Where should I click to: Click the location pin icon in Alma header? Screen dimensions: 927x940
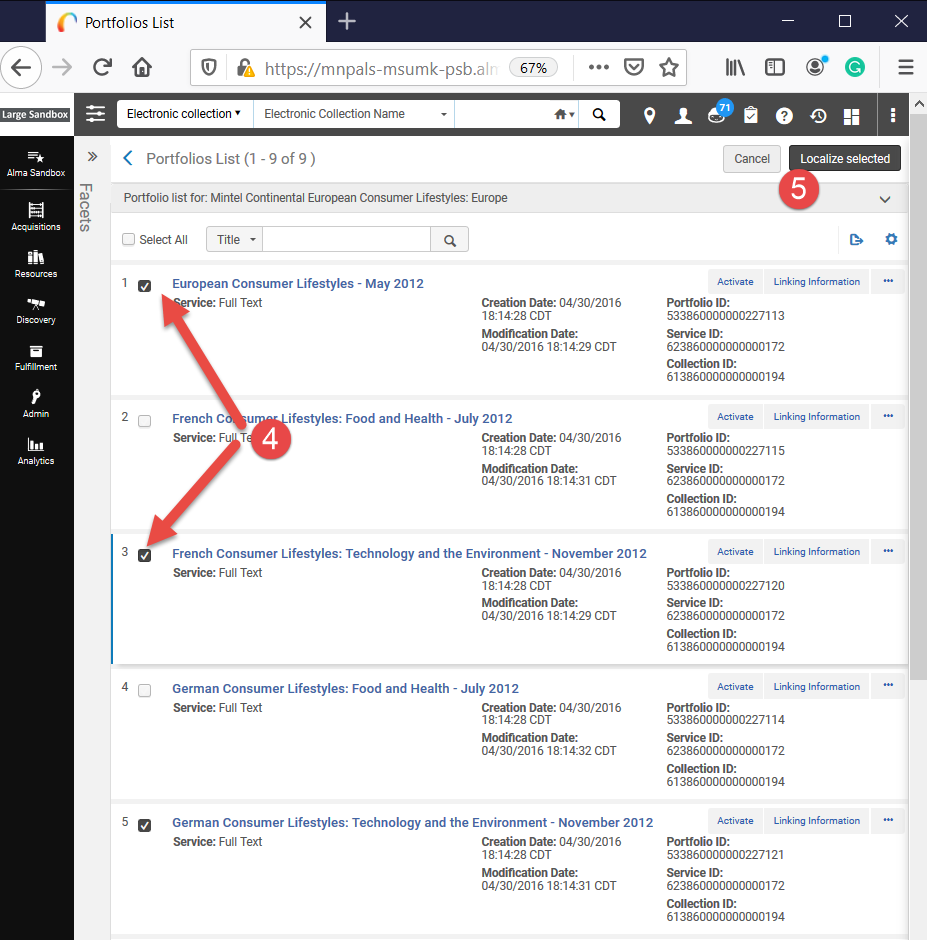(649, 115)
